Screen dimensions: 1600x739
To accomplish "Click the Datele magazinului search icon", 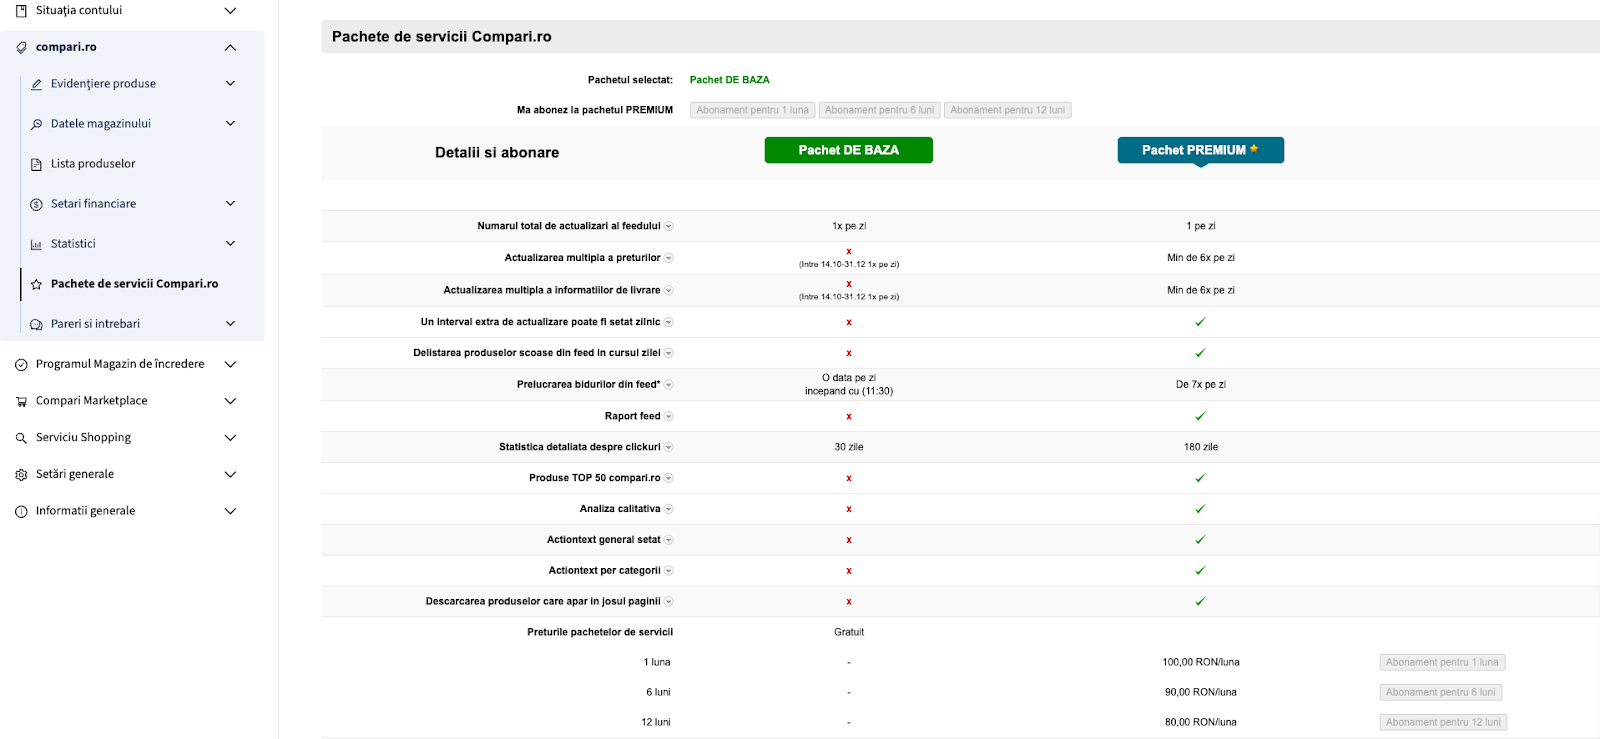I will pyautogui.click(x=36, y=124).
